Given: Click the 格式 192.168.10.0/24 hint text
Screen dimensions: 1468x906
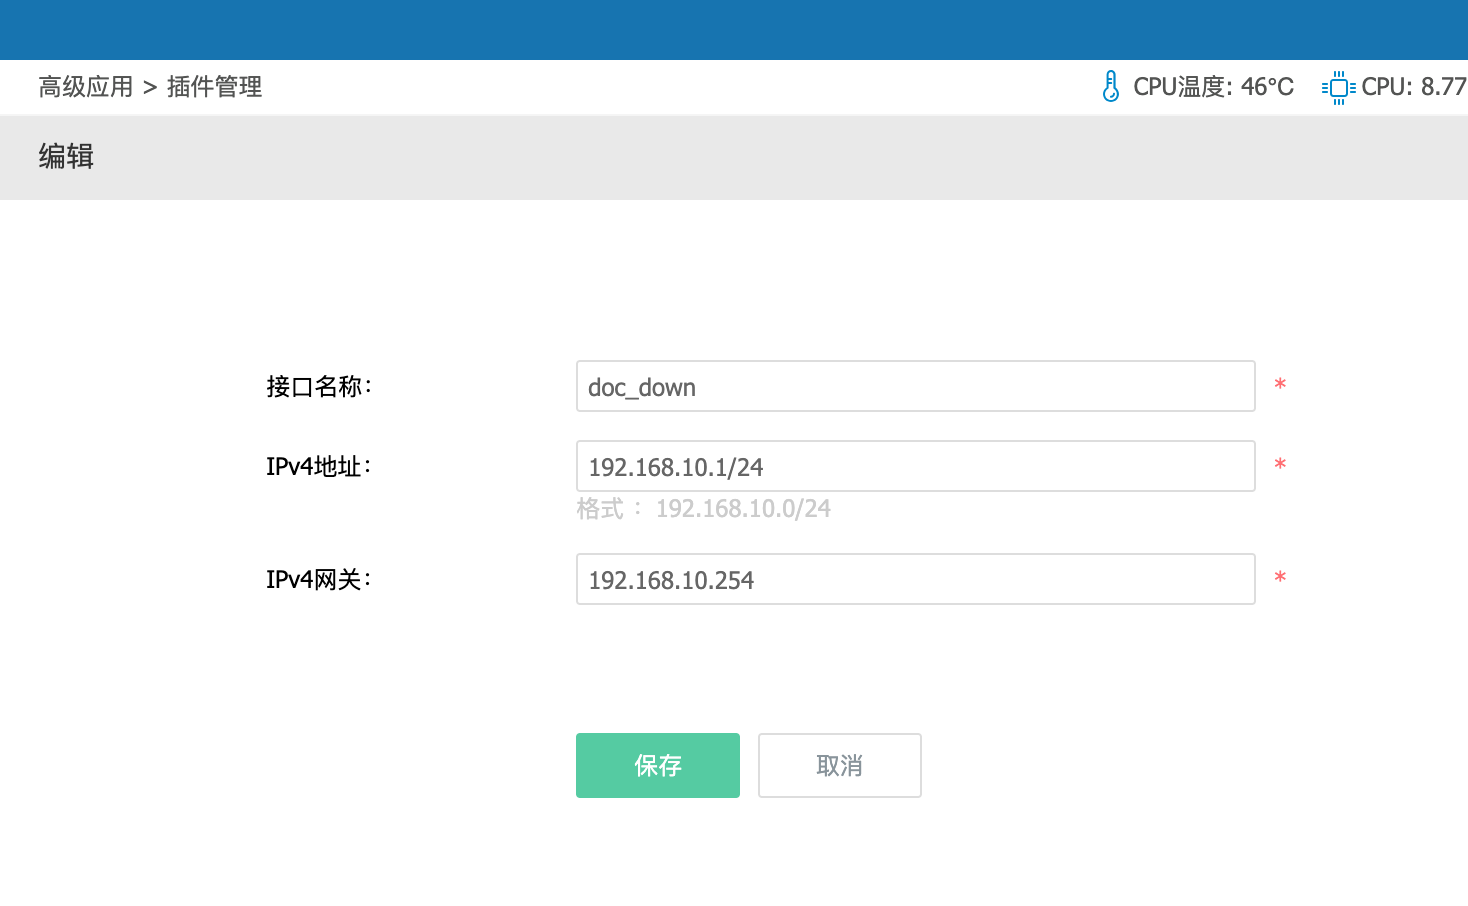Looking at the screenshot, I should click(x=703, y=509).
